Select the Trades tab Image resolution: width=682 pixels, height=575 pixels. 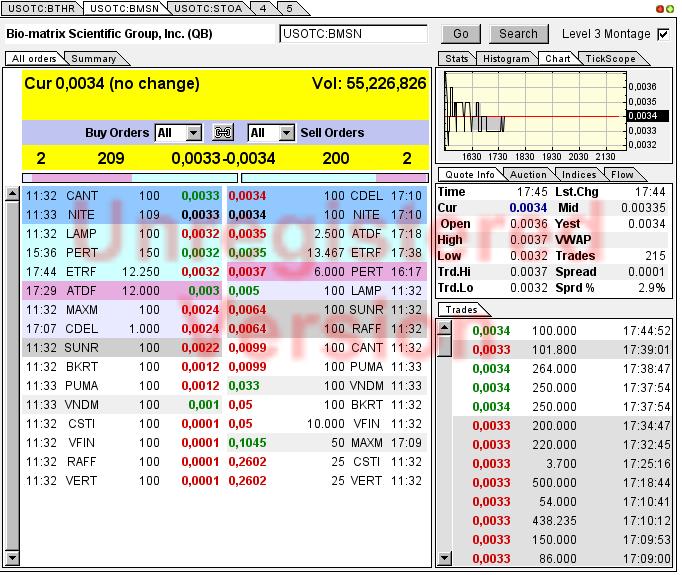point(461,310)
